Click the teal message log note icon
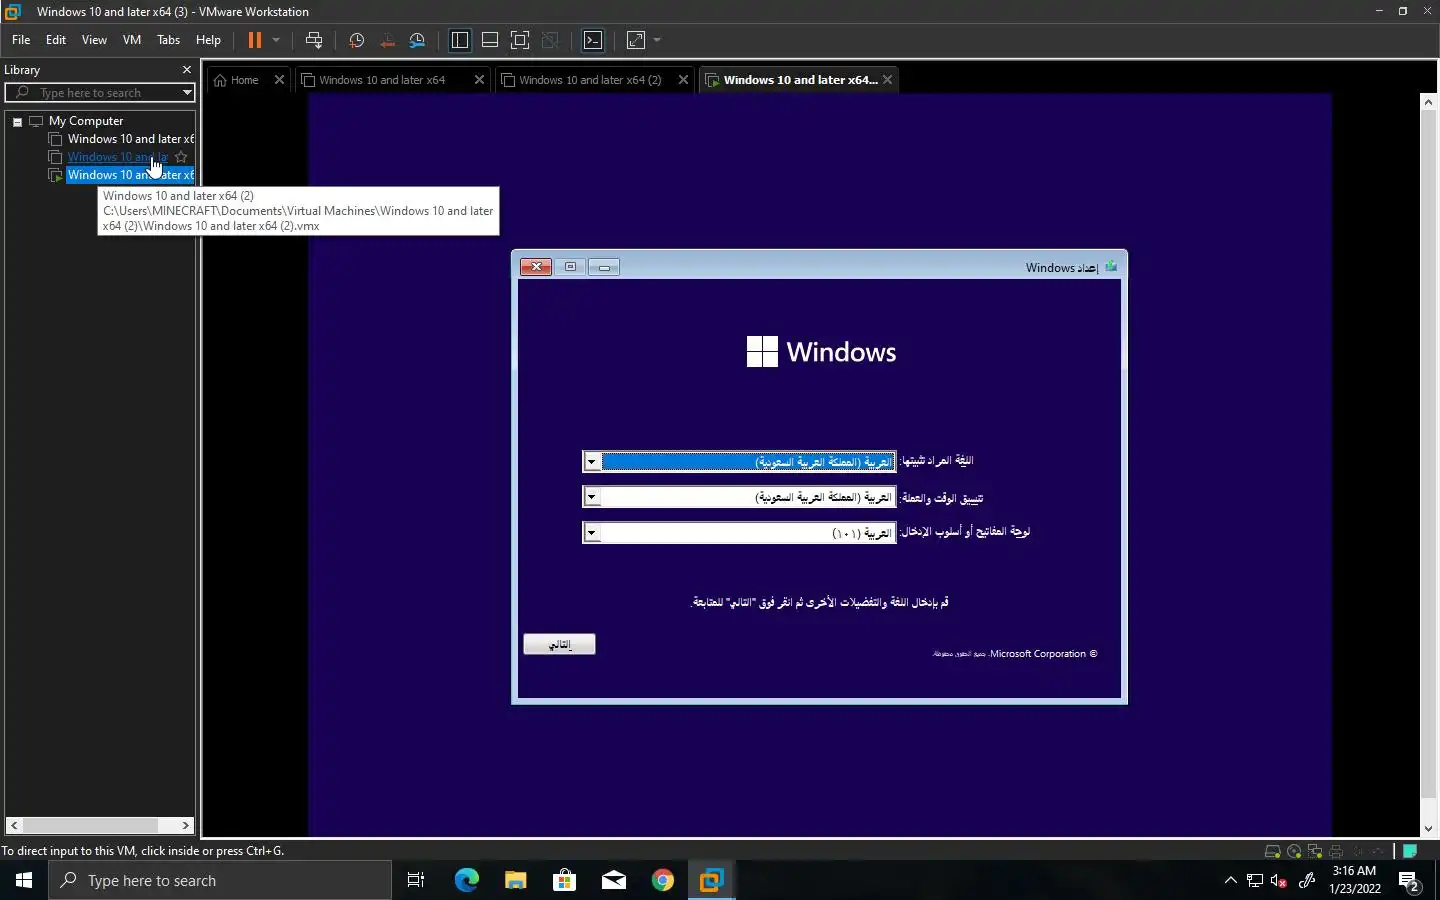 (1410, 852)
